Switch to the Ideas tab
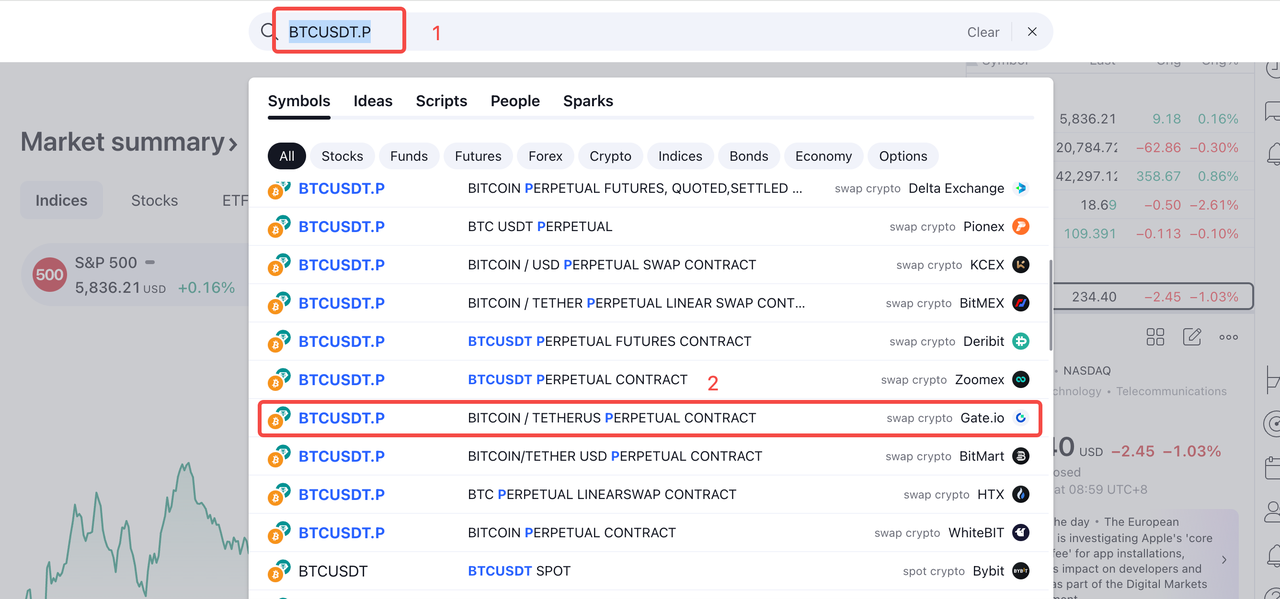This screenshot has width=1280, height=599. pos(373,101)
